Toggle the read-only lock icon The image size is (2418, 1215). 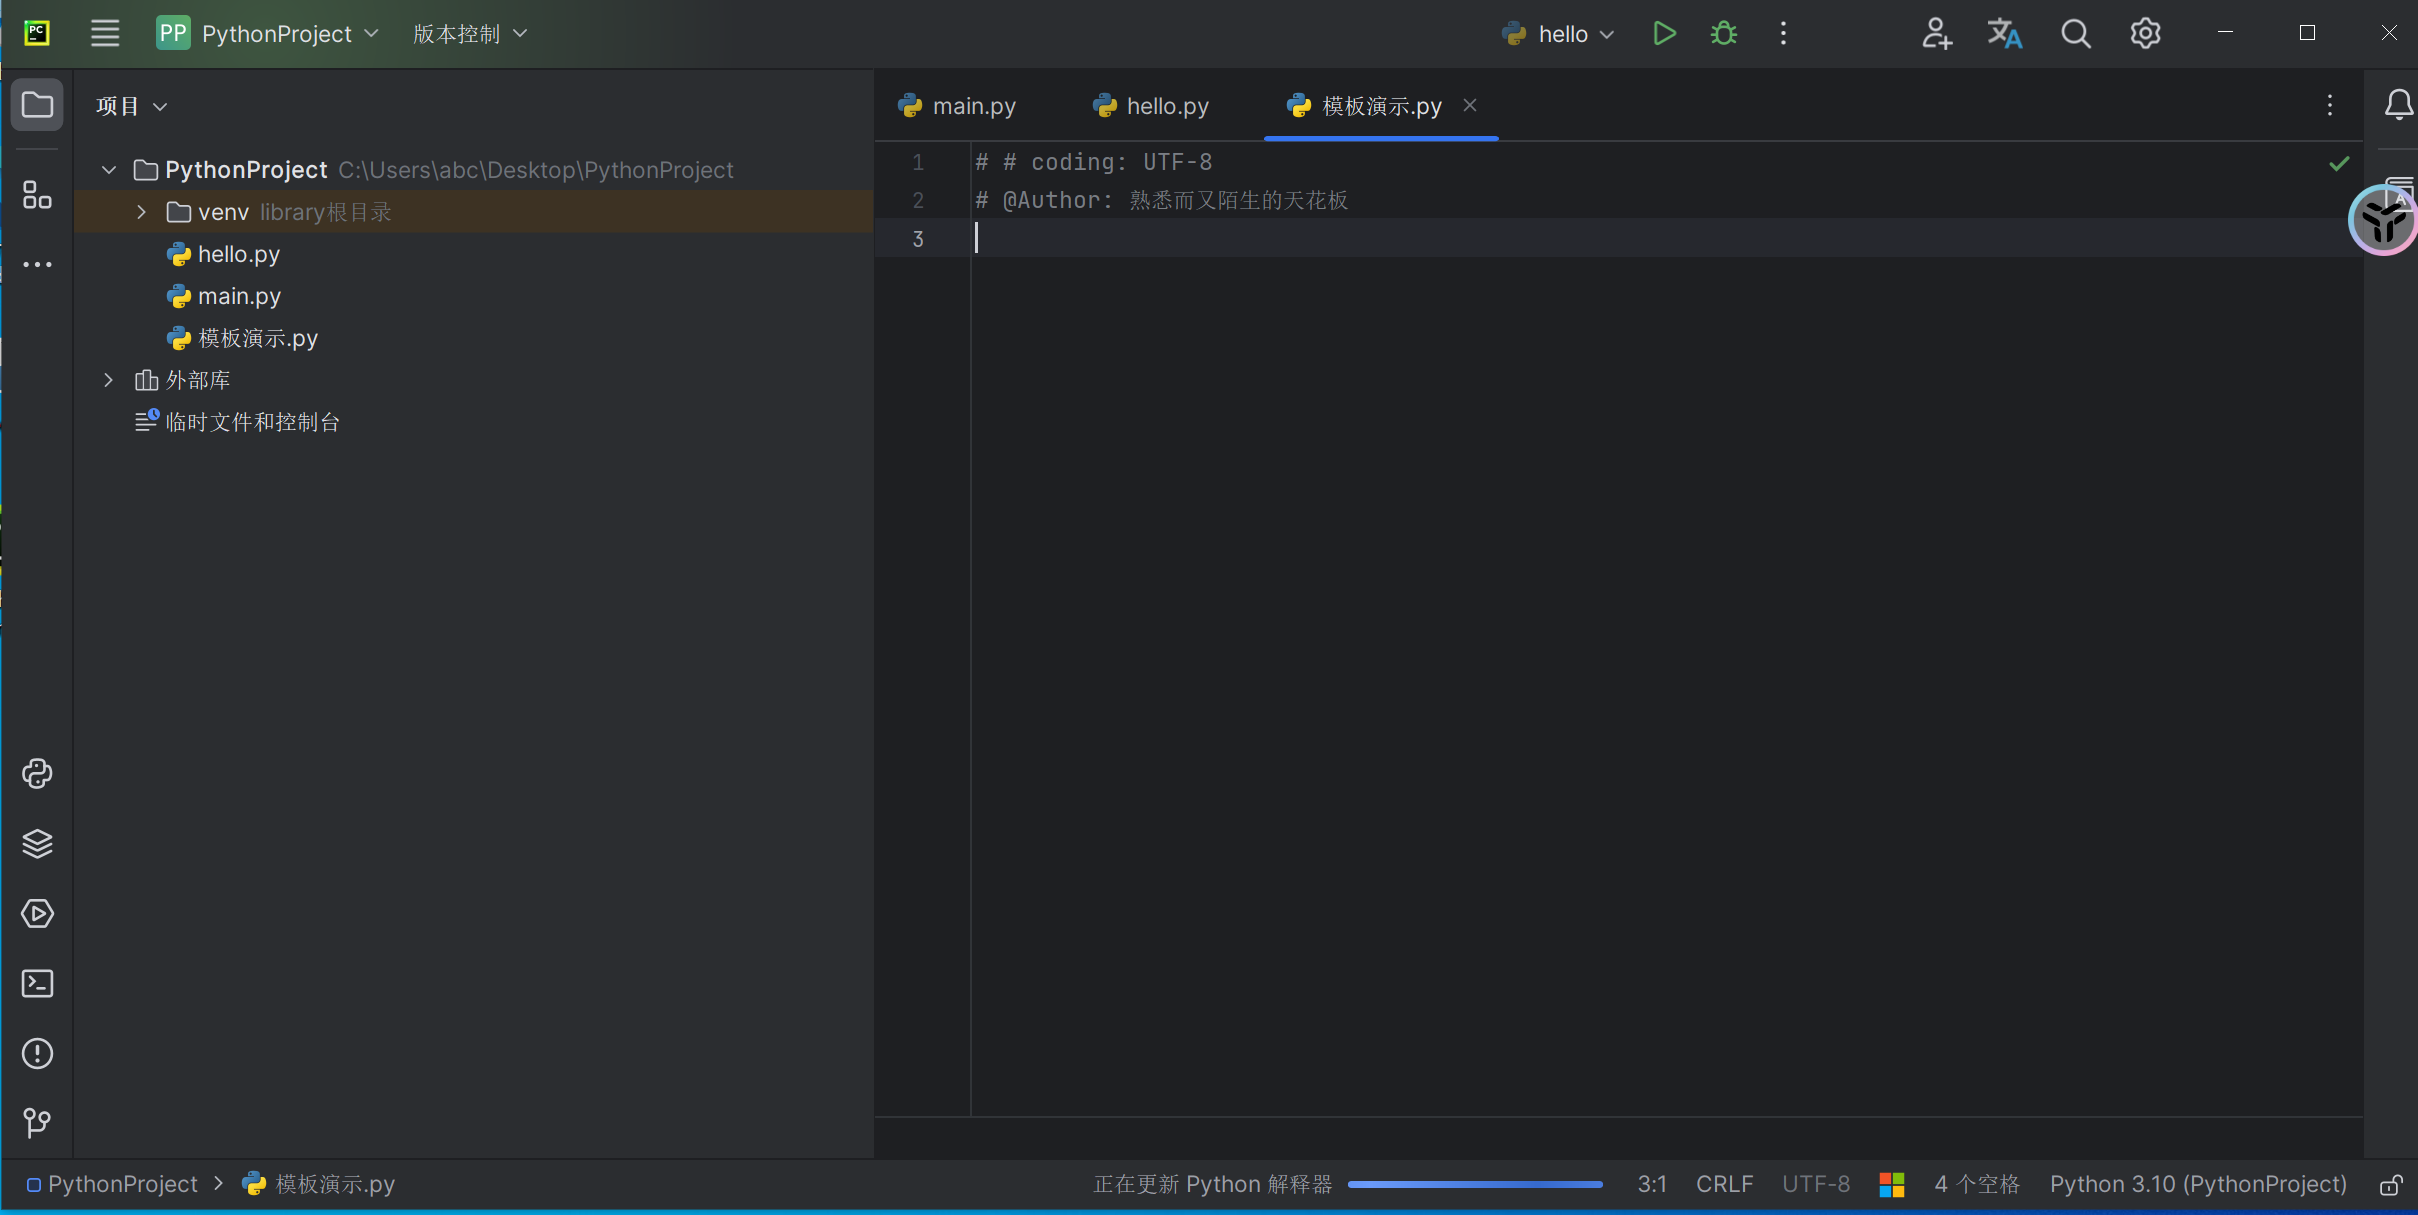click(x=2390, y=1185)
